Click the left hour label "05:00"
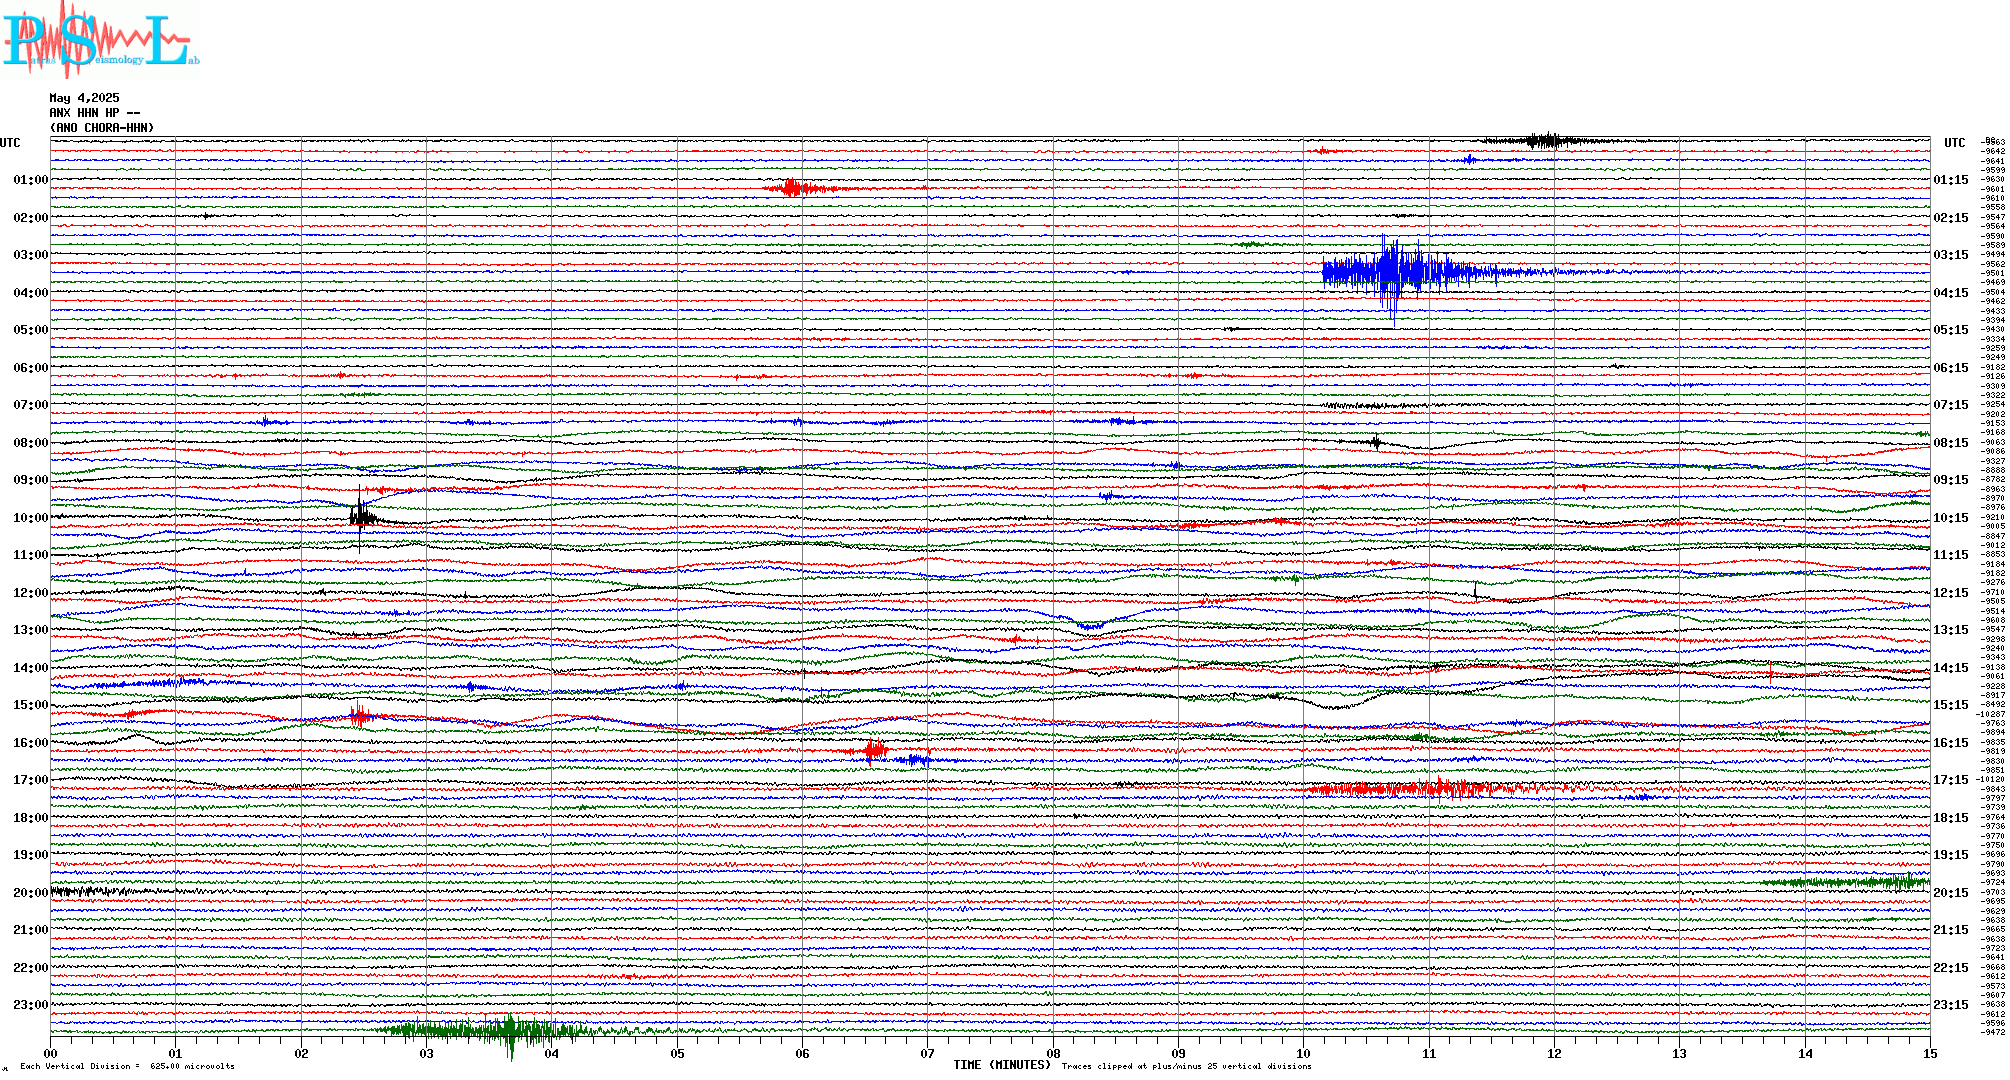Screen dimensions: 2010x1080 (31, 330)
